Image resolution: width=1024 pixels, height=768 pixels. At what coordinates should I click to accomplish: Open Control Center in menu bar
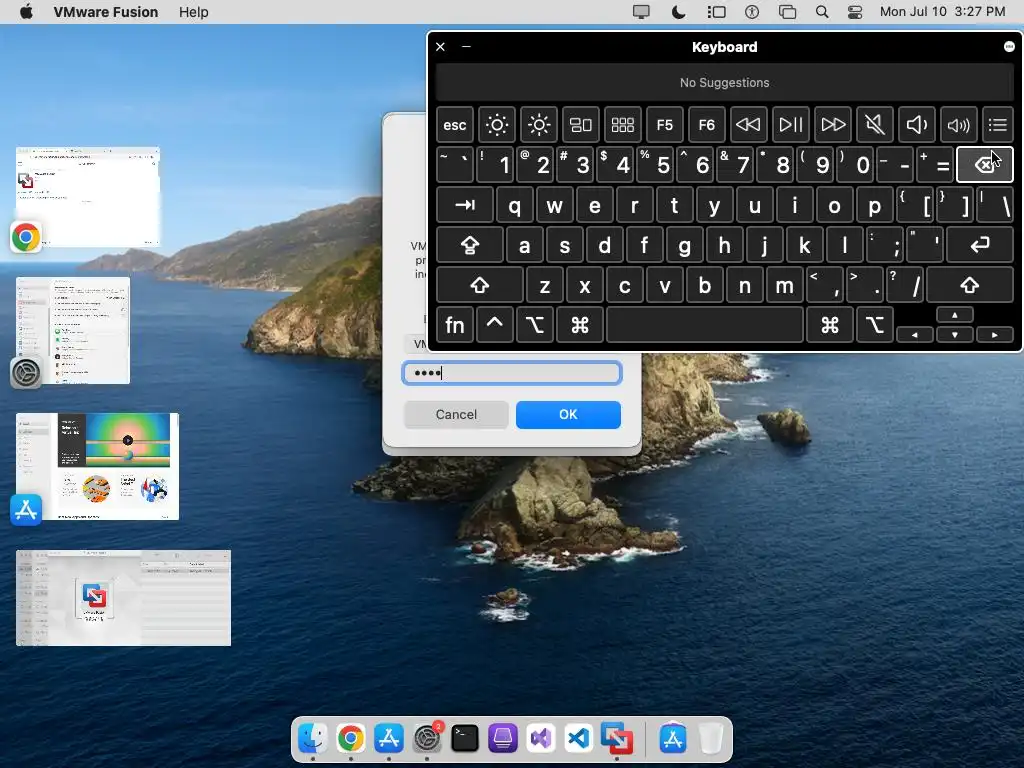[x=855, y=12]
